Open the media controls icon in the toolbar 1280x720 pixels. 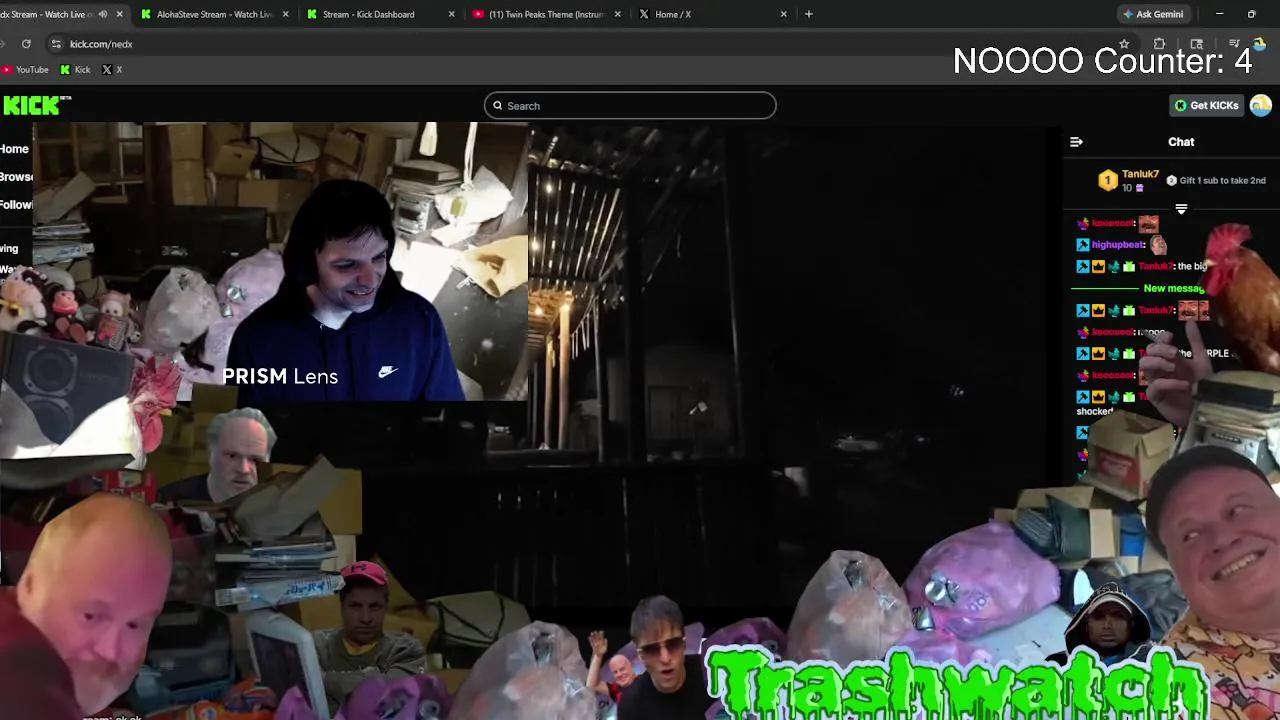1235,44
